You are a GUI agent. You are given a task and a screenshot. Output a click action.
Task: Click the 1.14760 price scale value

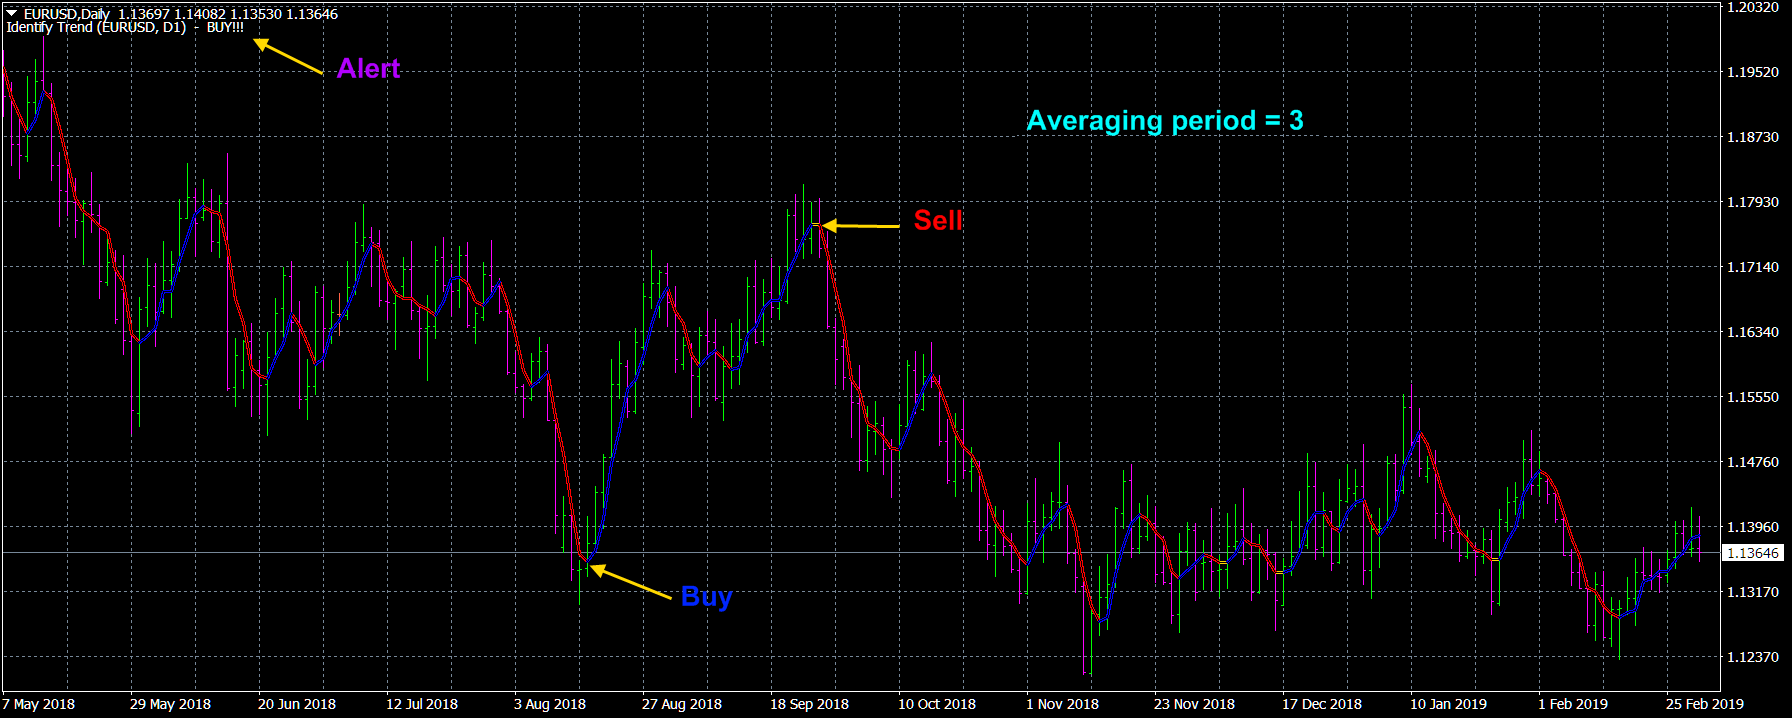[1754, 462]
